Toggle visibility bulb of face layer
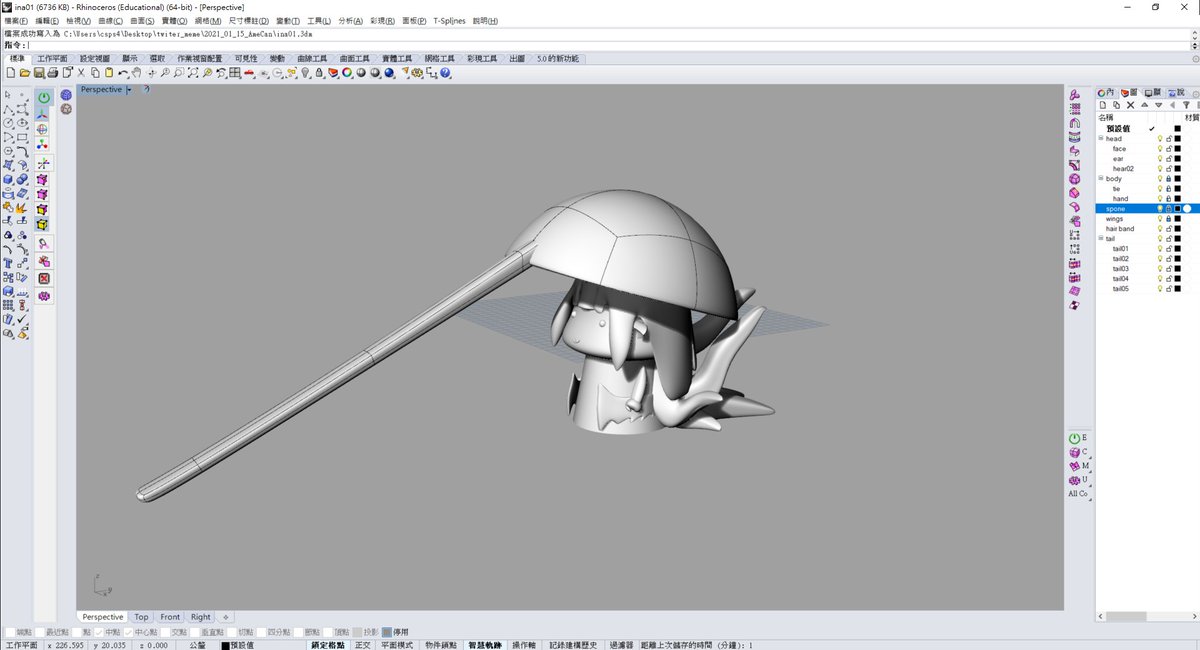This screenshot has height=650, width=1200. point(1160,149)
